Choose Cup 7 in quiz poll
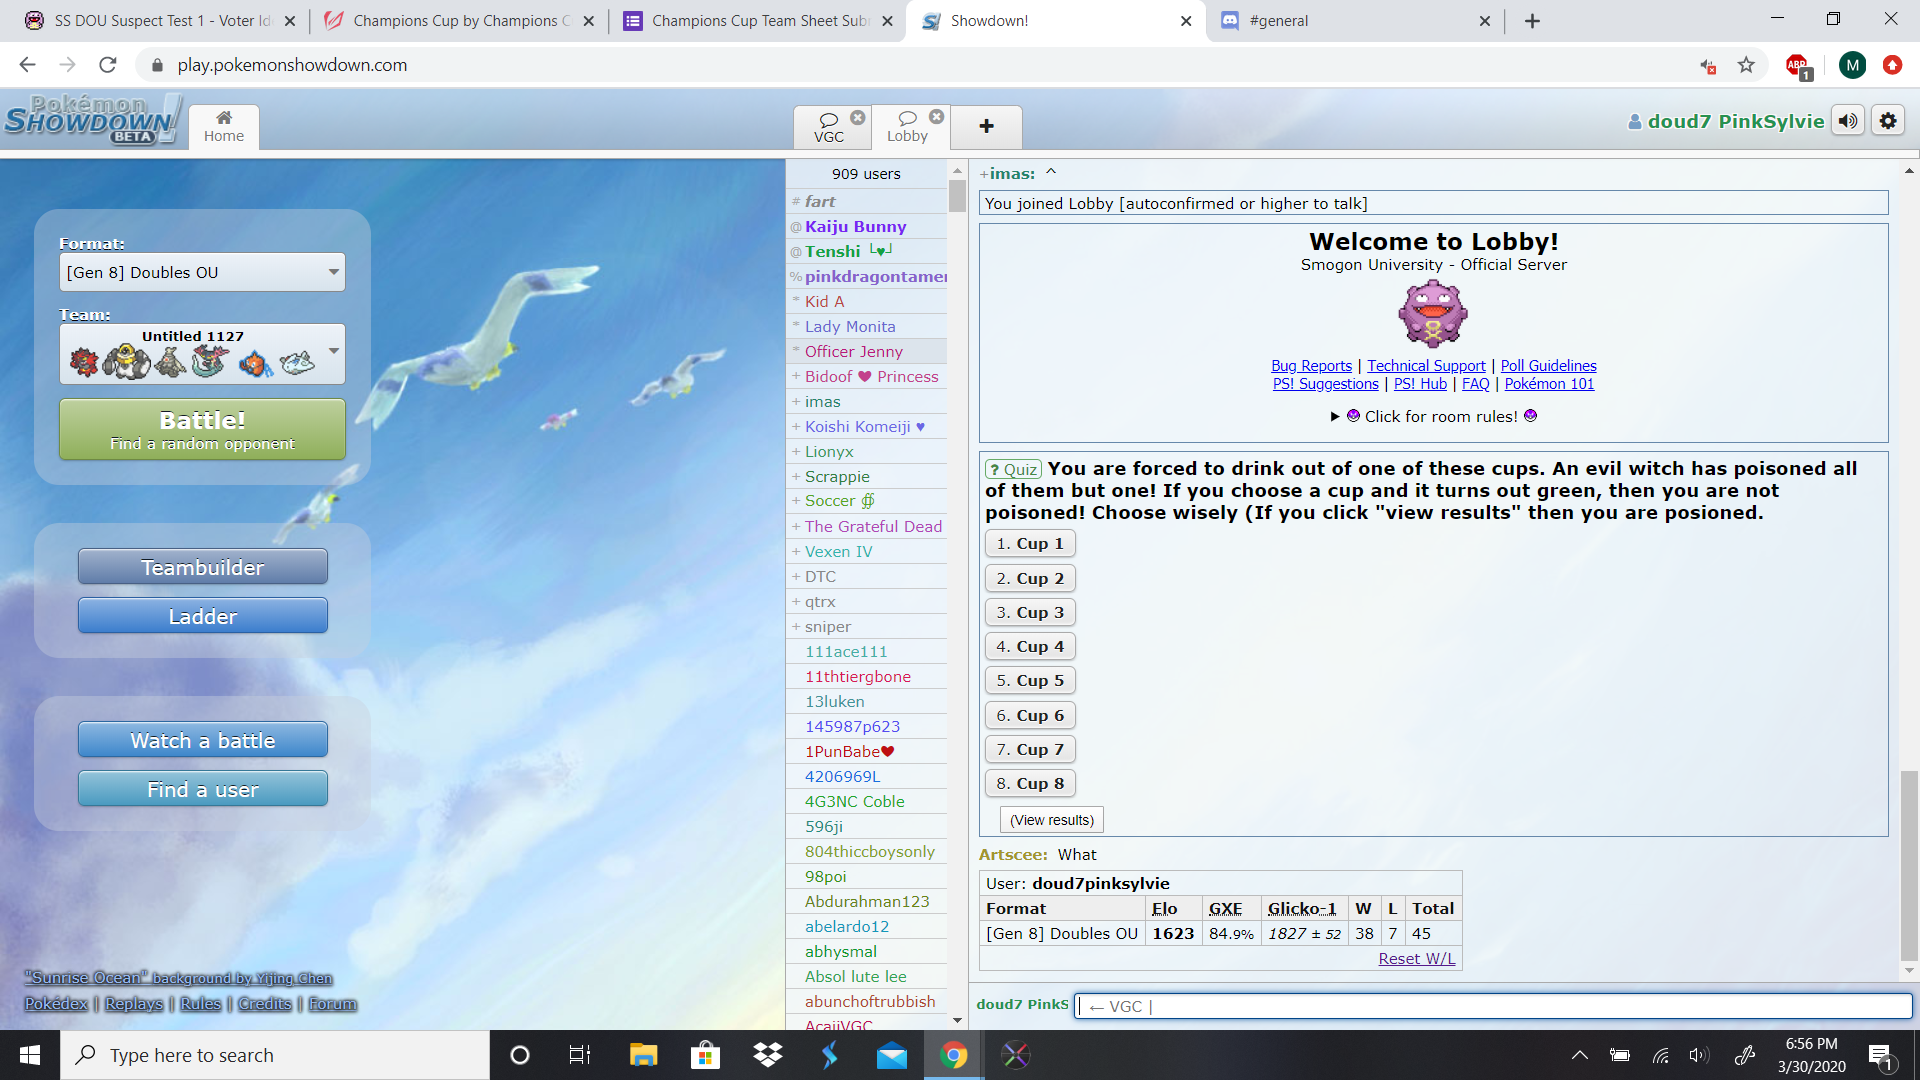The width and height of the screenshot is (1920, 1080). pyautogui.click(x=1030, y=749)
